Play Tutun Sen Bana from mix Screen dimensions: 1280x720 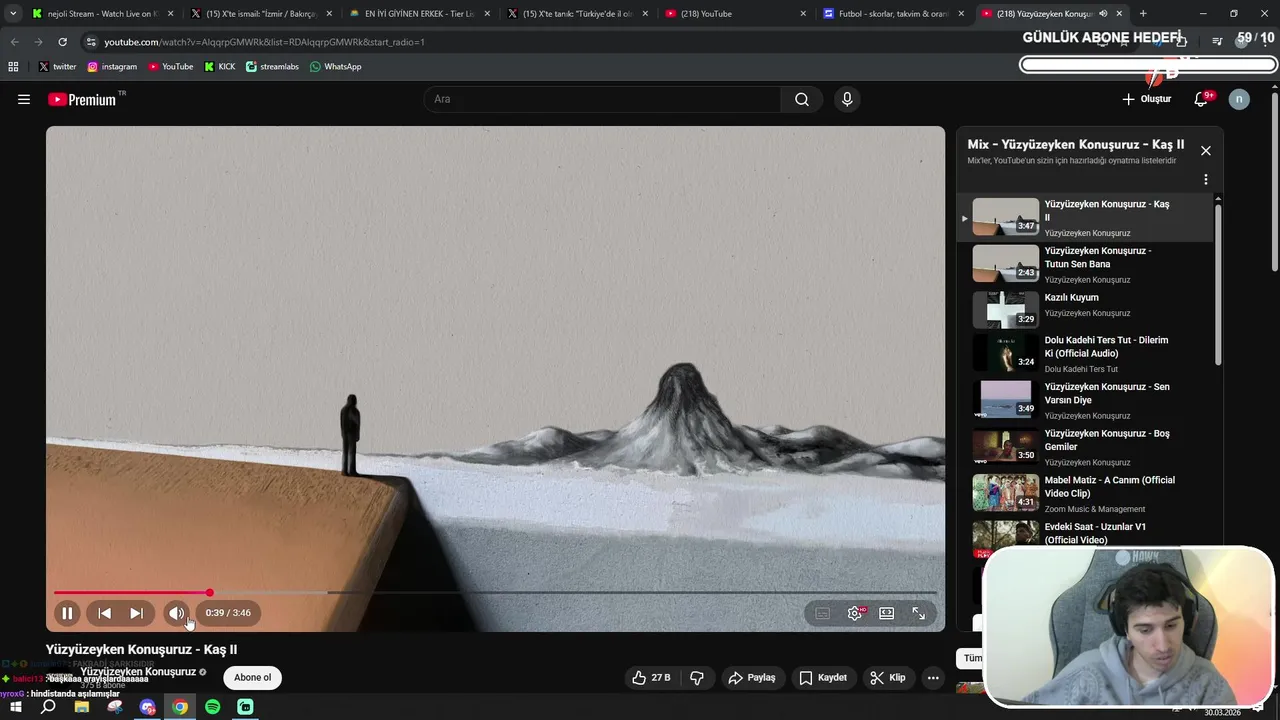tap(1084, 265)
